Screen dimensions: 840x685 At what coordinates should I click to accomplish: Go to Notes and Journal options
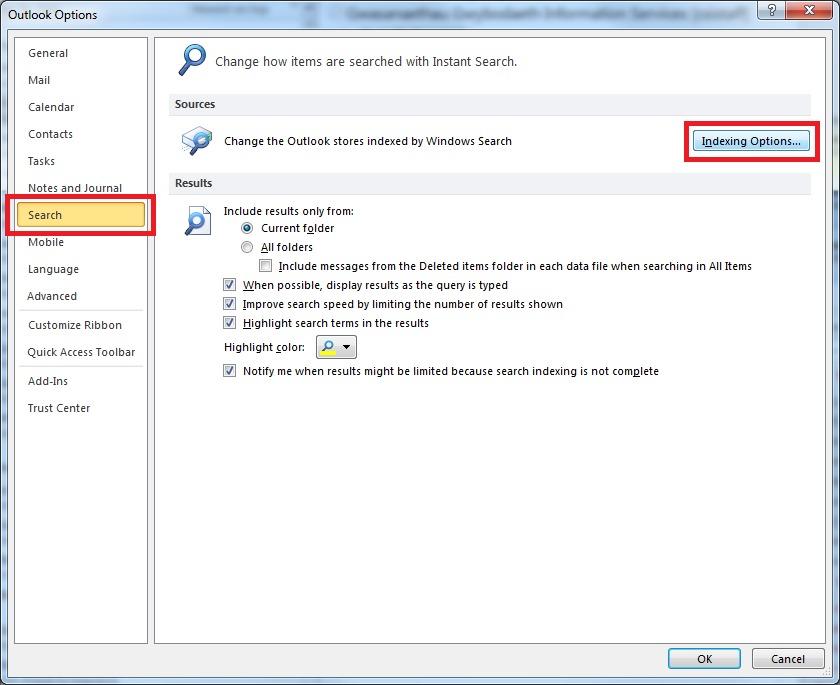(x=75, y=187)
